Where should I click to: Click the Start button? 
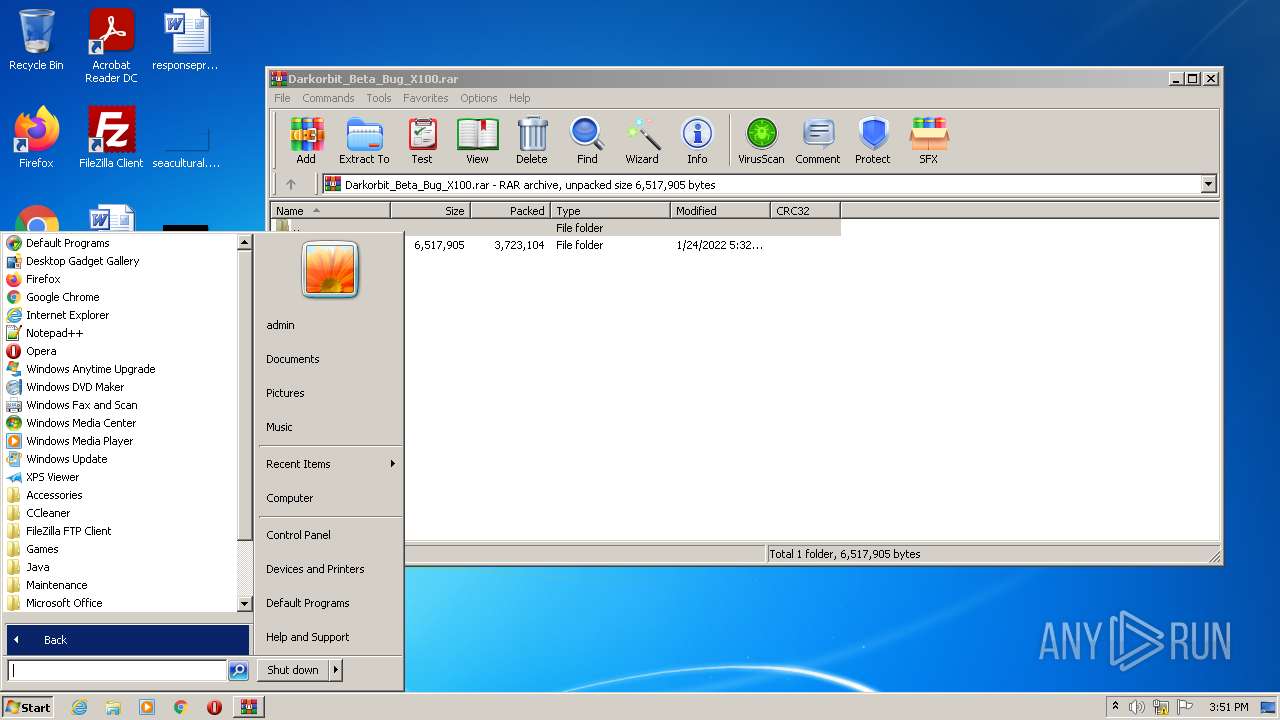coord(27,707)
